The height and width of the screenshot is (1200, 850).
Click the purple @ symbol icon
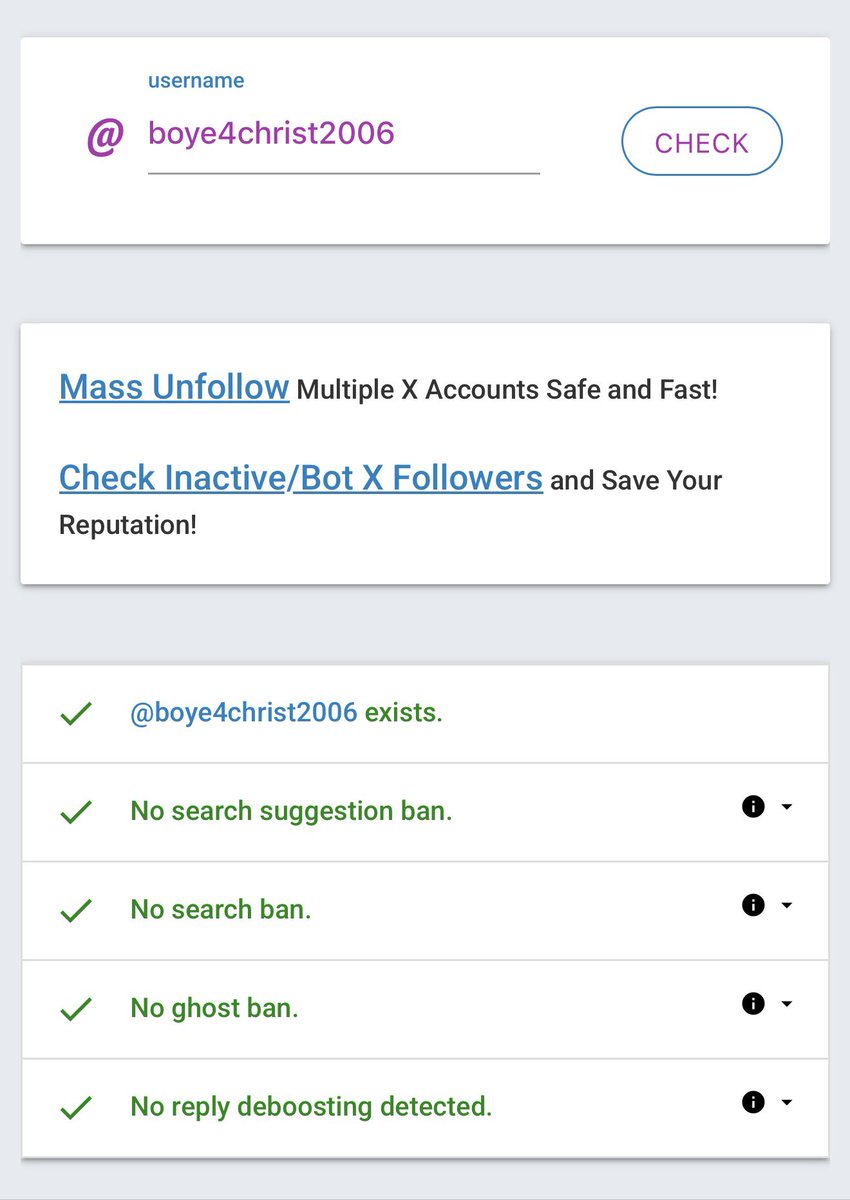click(x=105, y=137)
